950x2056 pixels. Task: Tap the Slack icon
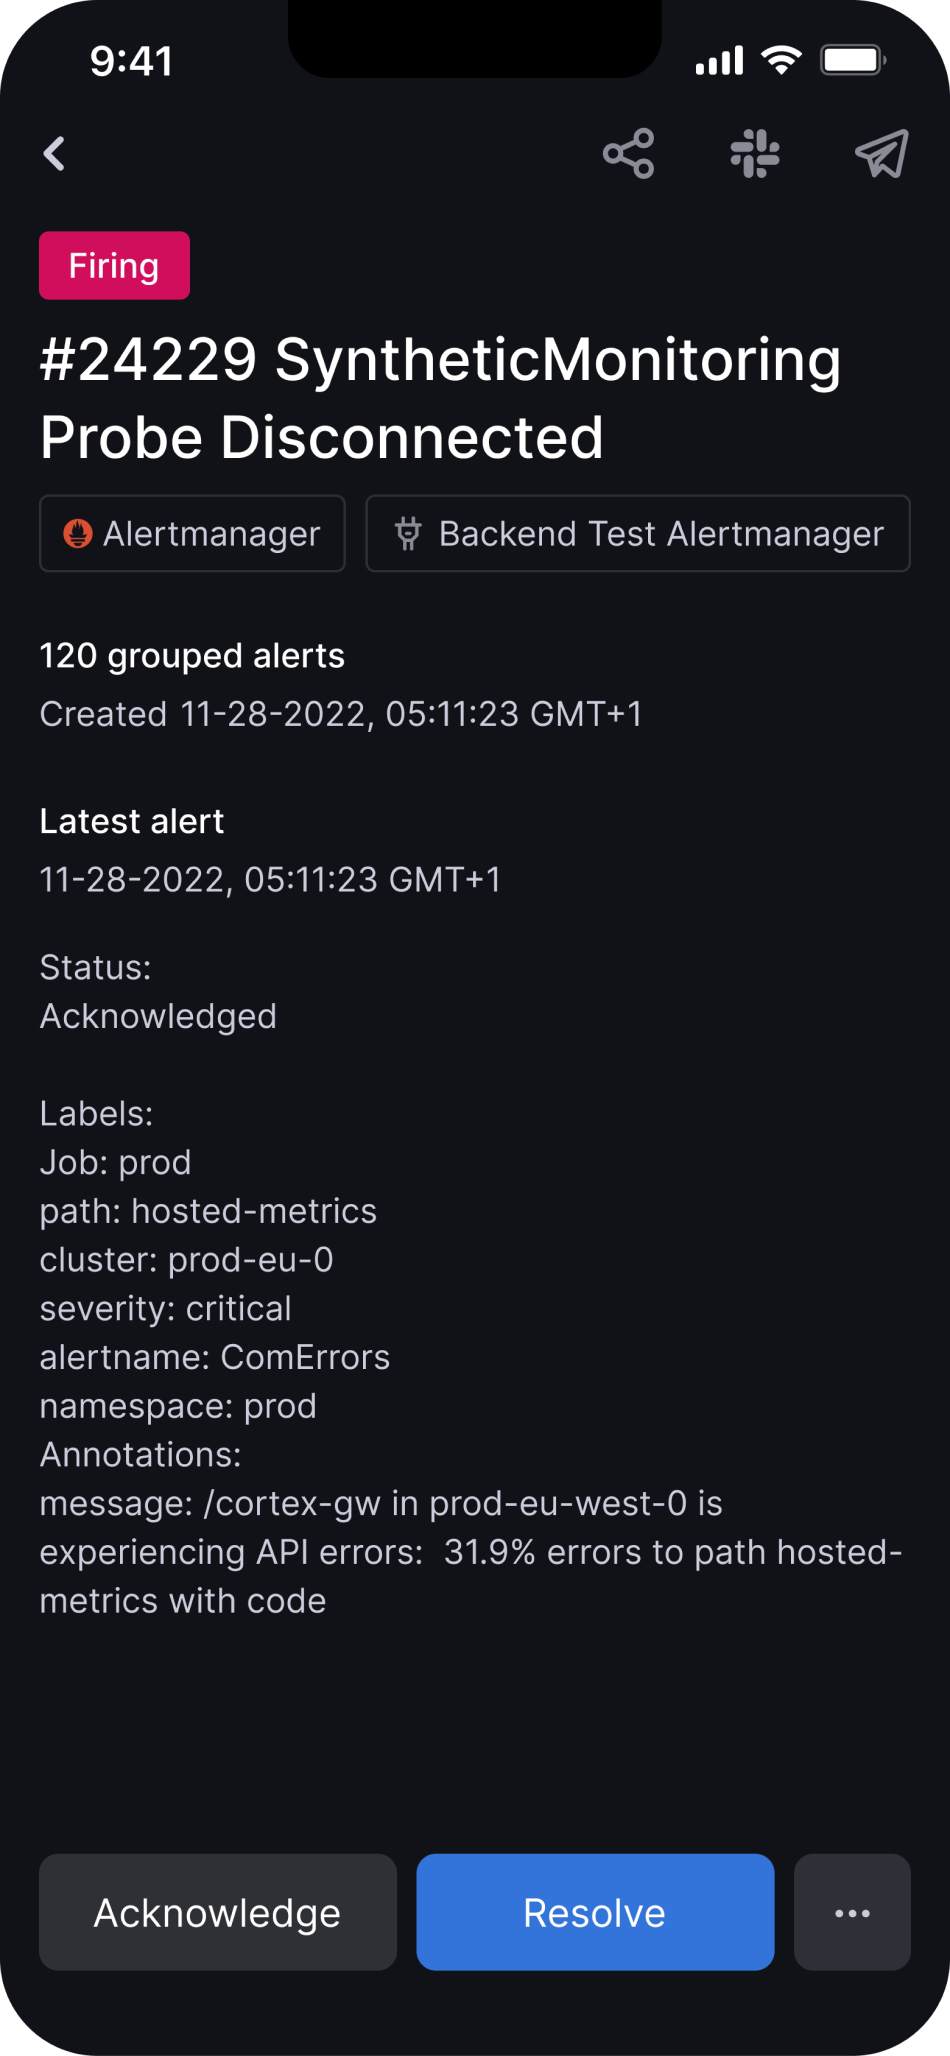(755, 154)
